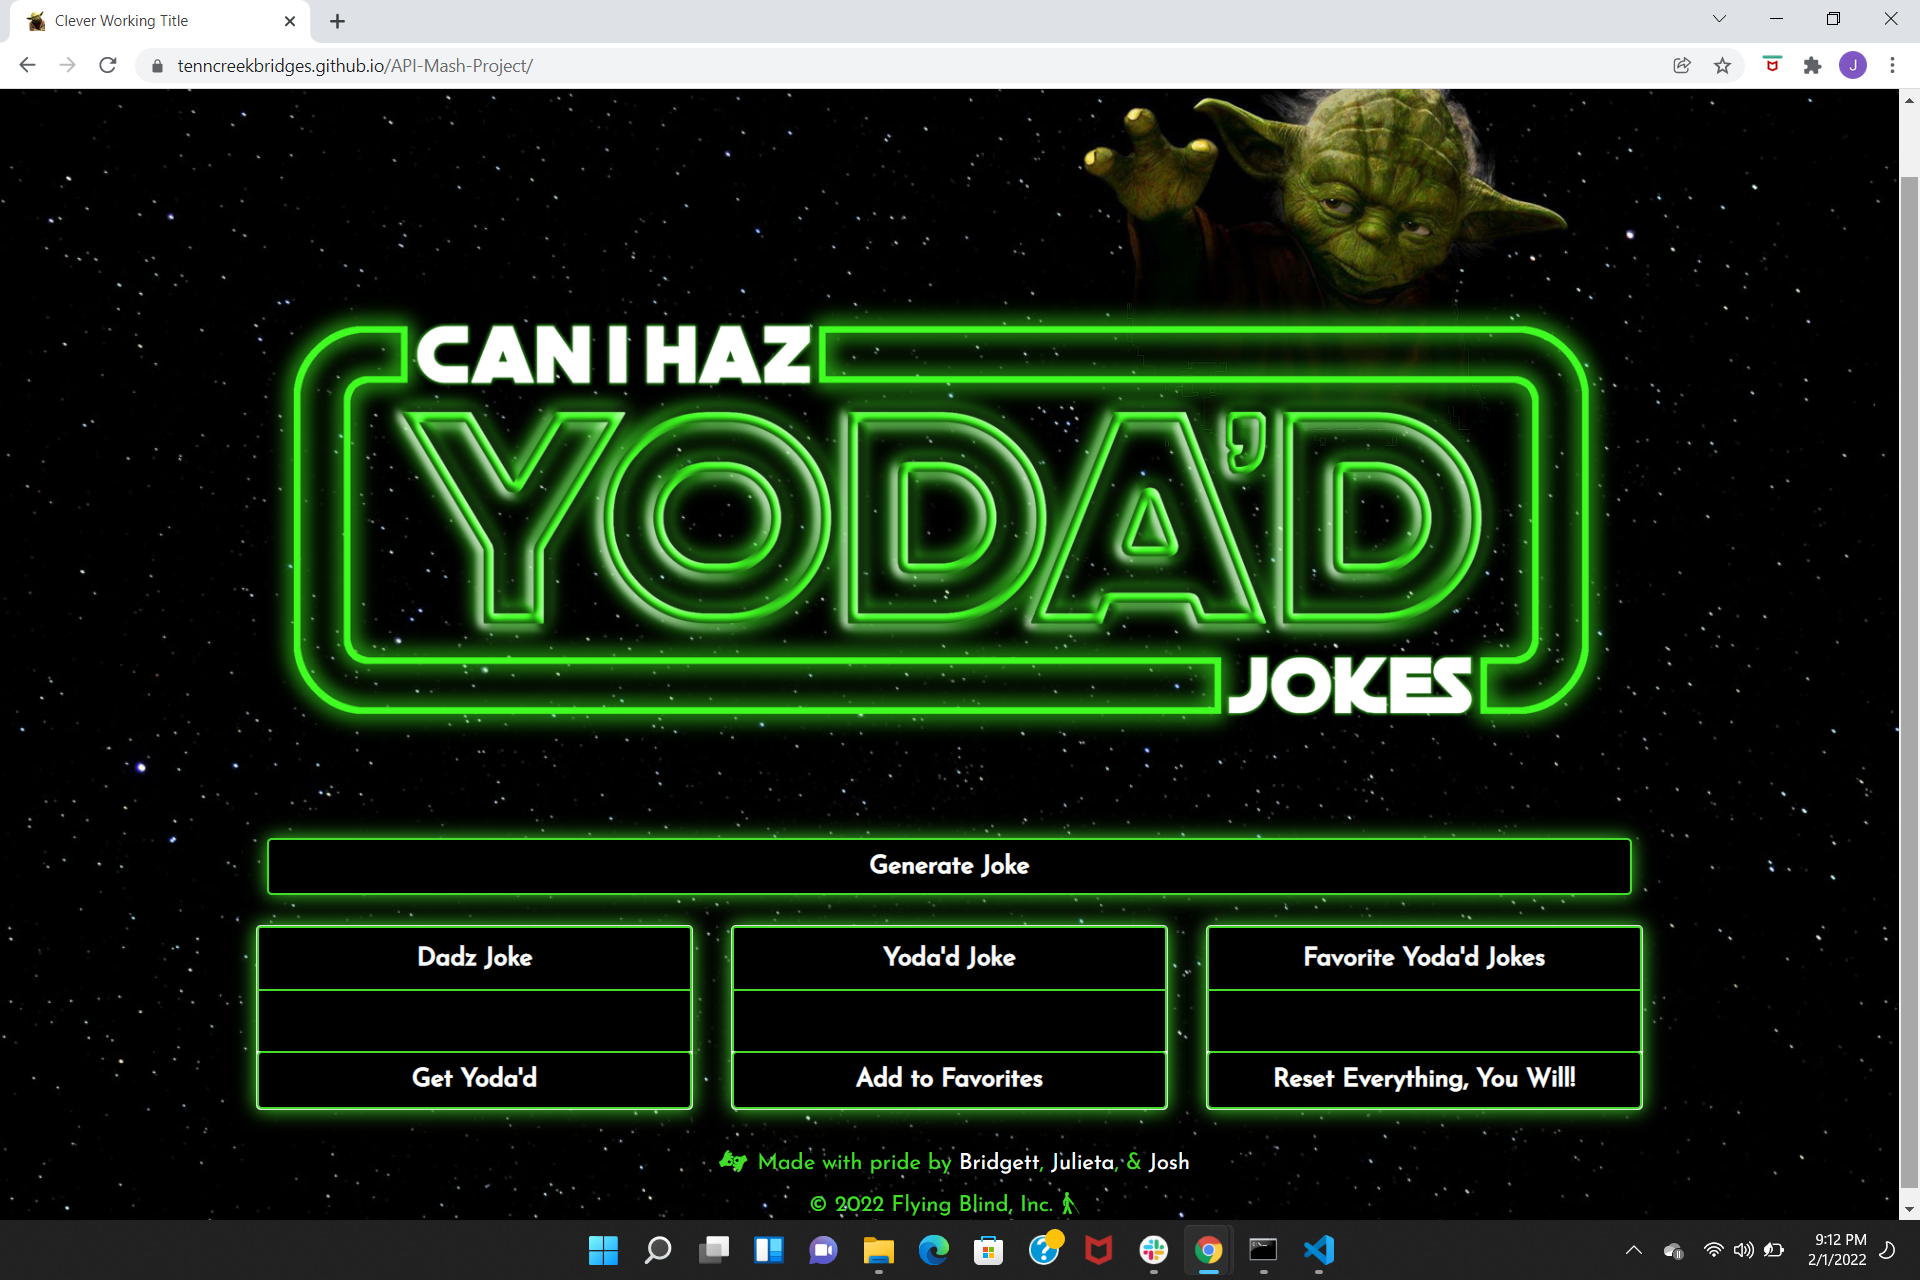Expand hidden icons in the system tray
1920x1280 pixels.
1633,1250
